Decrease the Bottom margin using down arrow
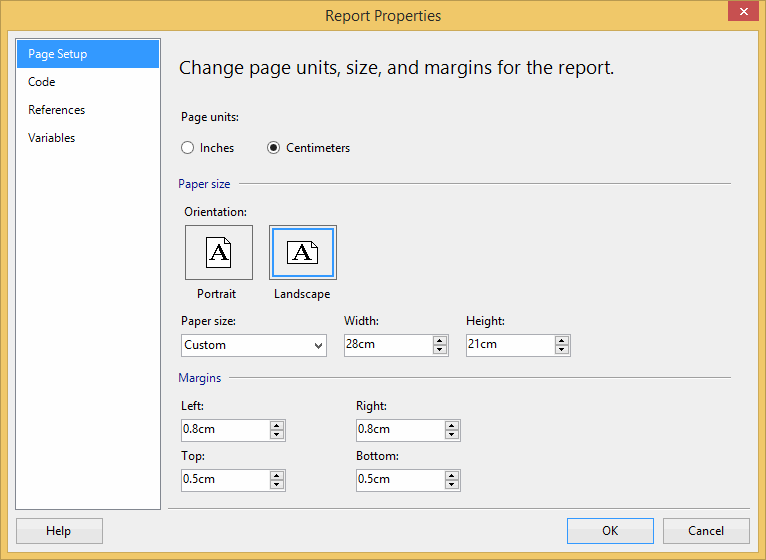The height and width of the screenshot is (560, 766). tap(452, 484)
